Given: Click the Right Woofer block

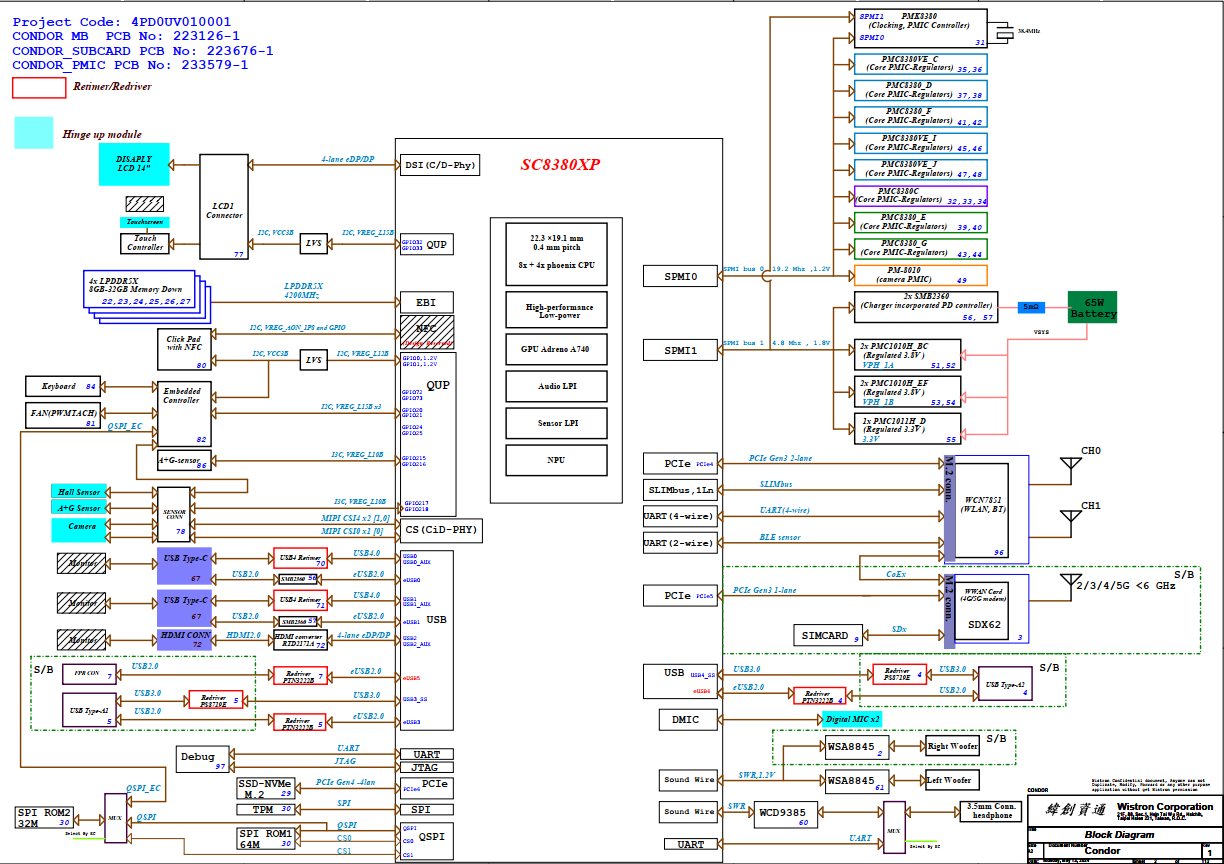Looking at the screenshot, I should (952, 746).
